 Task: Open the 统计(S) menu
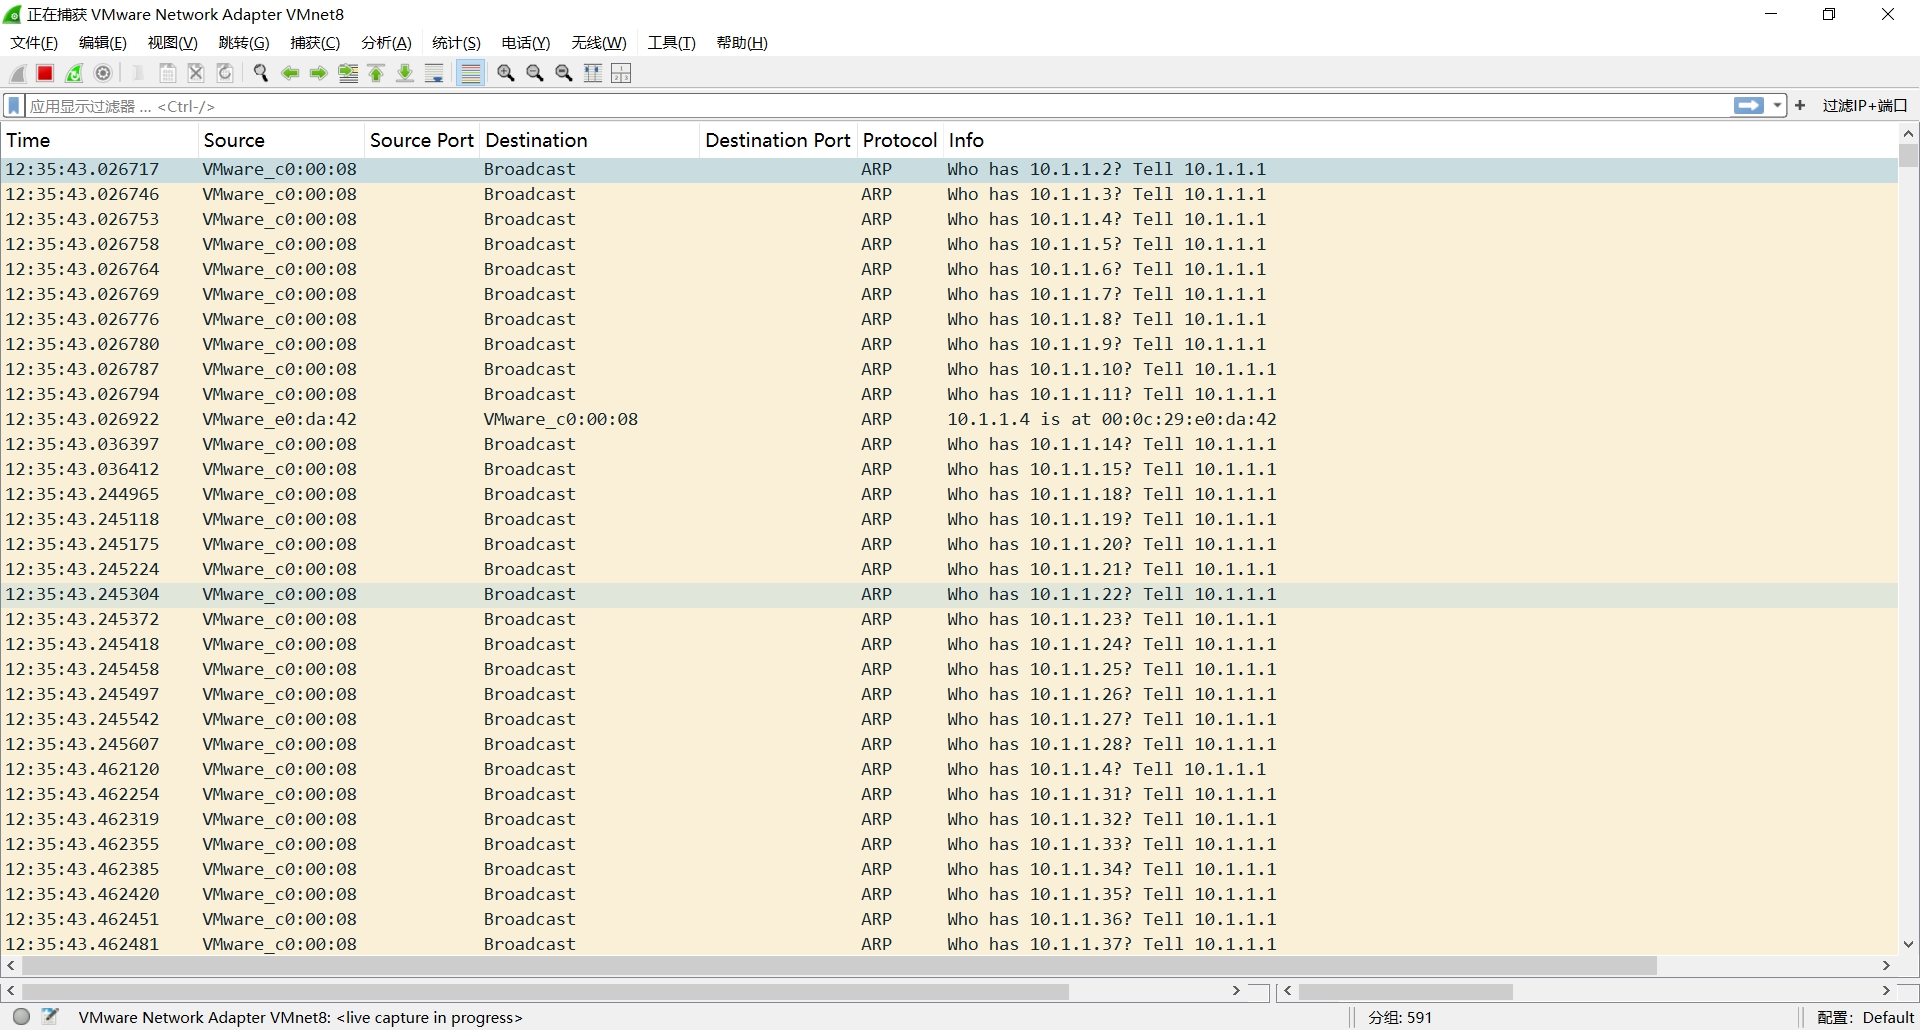(x=456, y=43)
